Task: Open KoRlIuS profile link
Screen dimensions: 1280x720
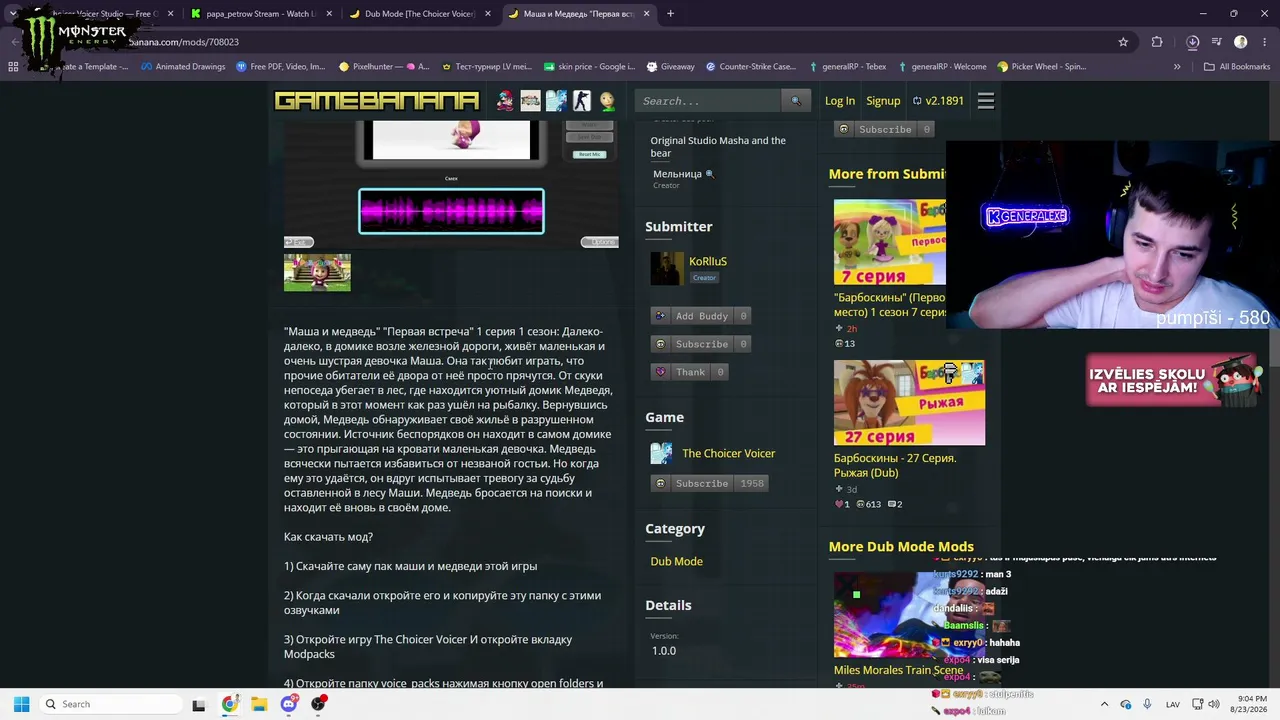Action: tap(708, 262)
